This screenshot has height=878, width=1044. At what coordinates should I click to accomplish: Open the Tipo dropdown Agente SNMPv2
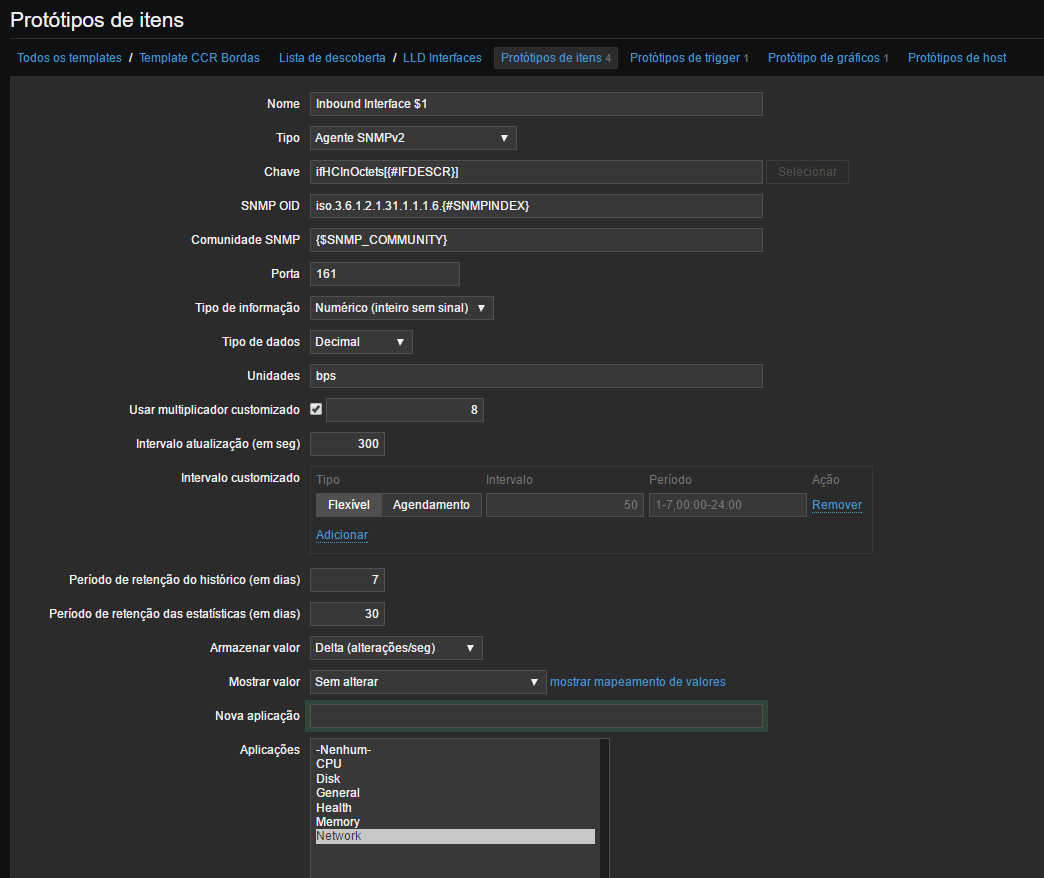point(413,138)
